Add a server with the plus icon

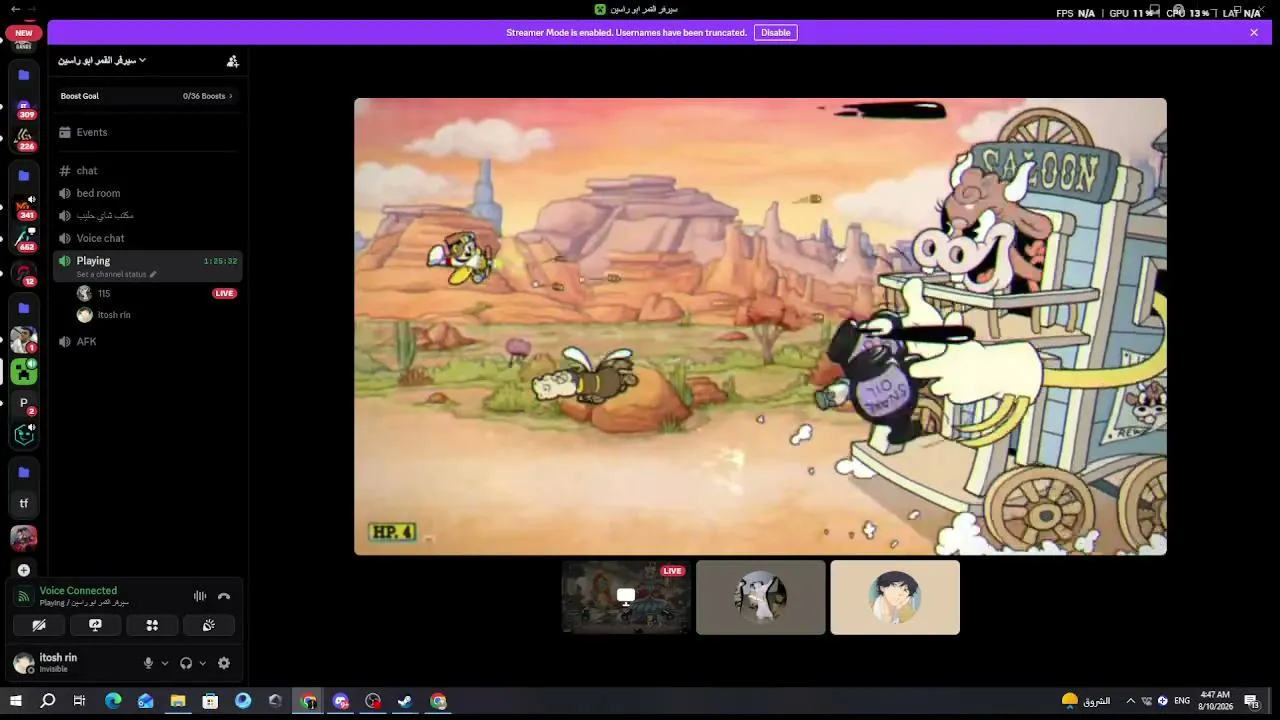24,571
